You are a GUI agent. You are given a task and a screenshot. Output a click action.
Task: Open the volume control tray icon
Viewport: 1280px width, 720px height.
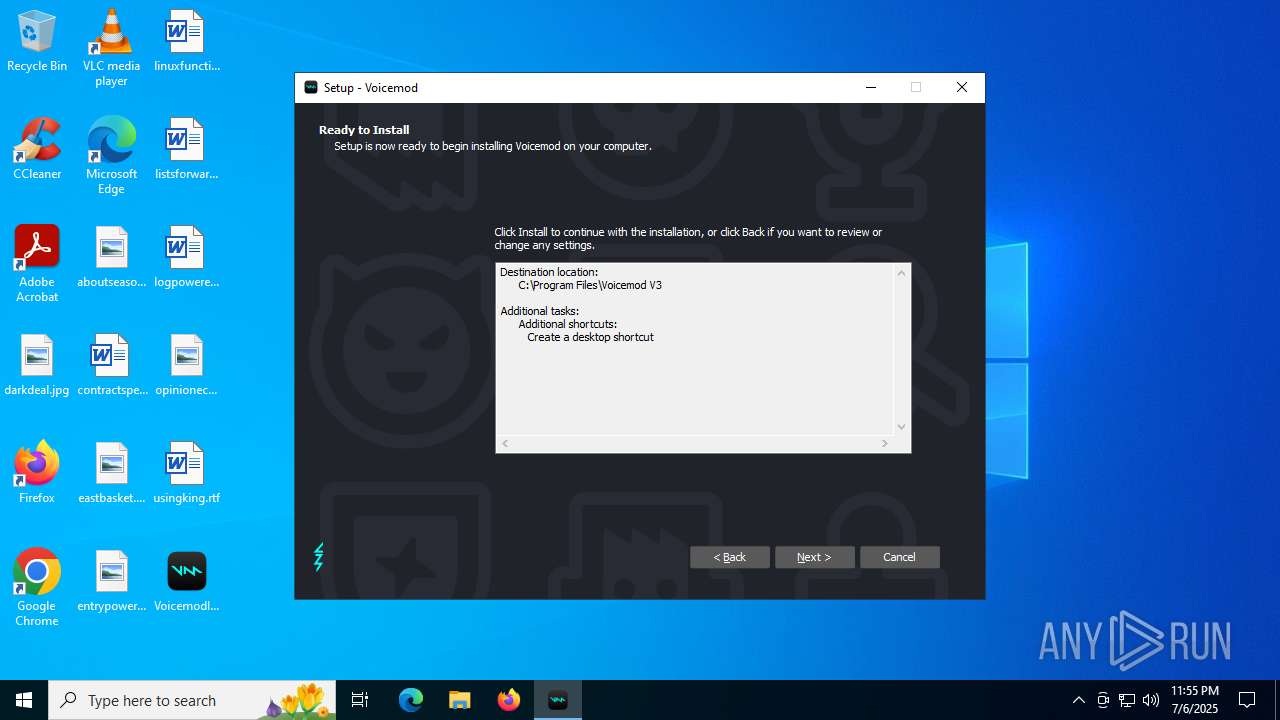tap(1151, 700)
